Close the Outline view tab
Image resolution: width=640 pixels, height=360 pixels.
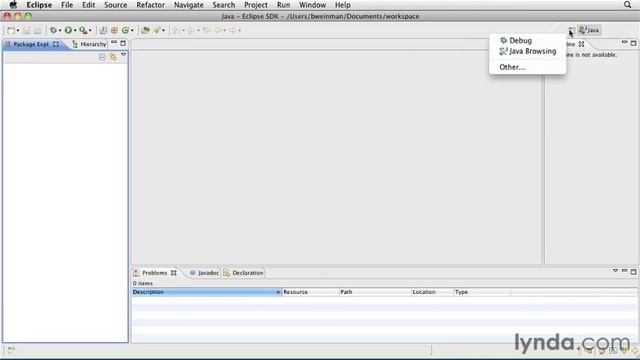point(581,44)
